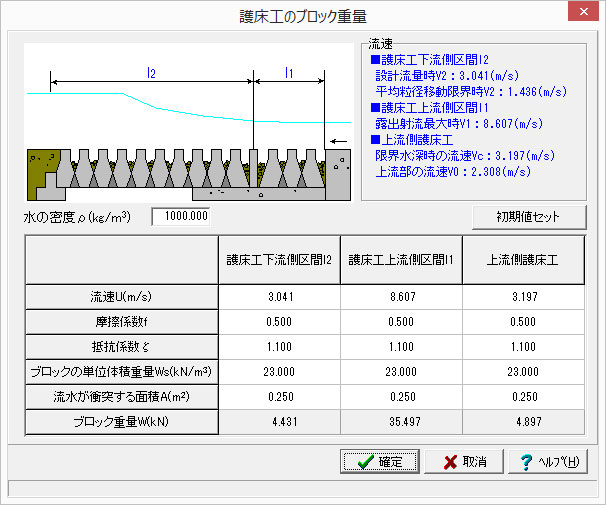Select block weight cell 4.431
The width and height of the screenshot is (606, 505).
(280, 422)
